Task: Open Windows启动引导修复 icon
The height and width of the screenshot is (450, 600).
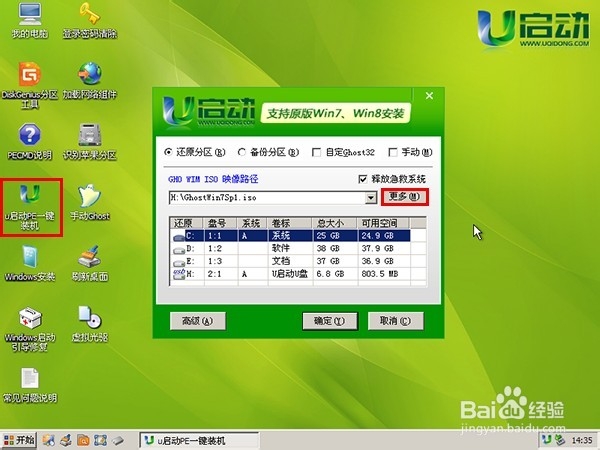Action: [x=30, y=329]
